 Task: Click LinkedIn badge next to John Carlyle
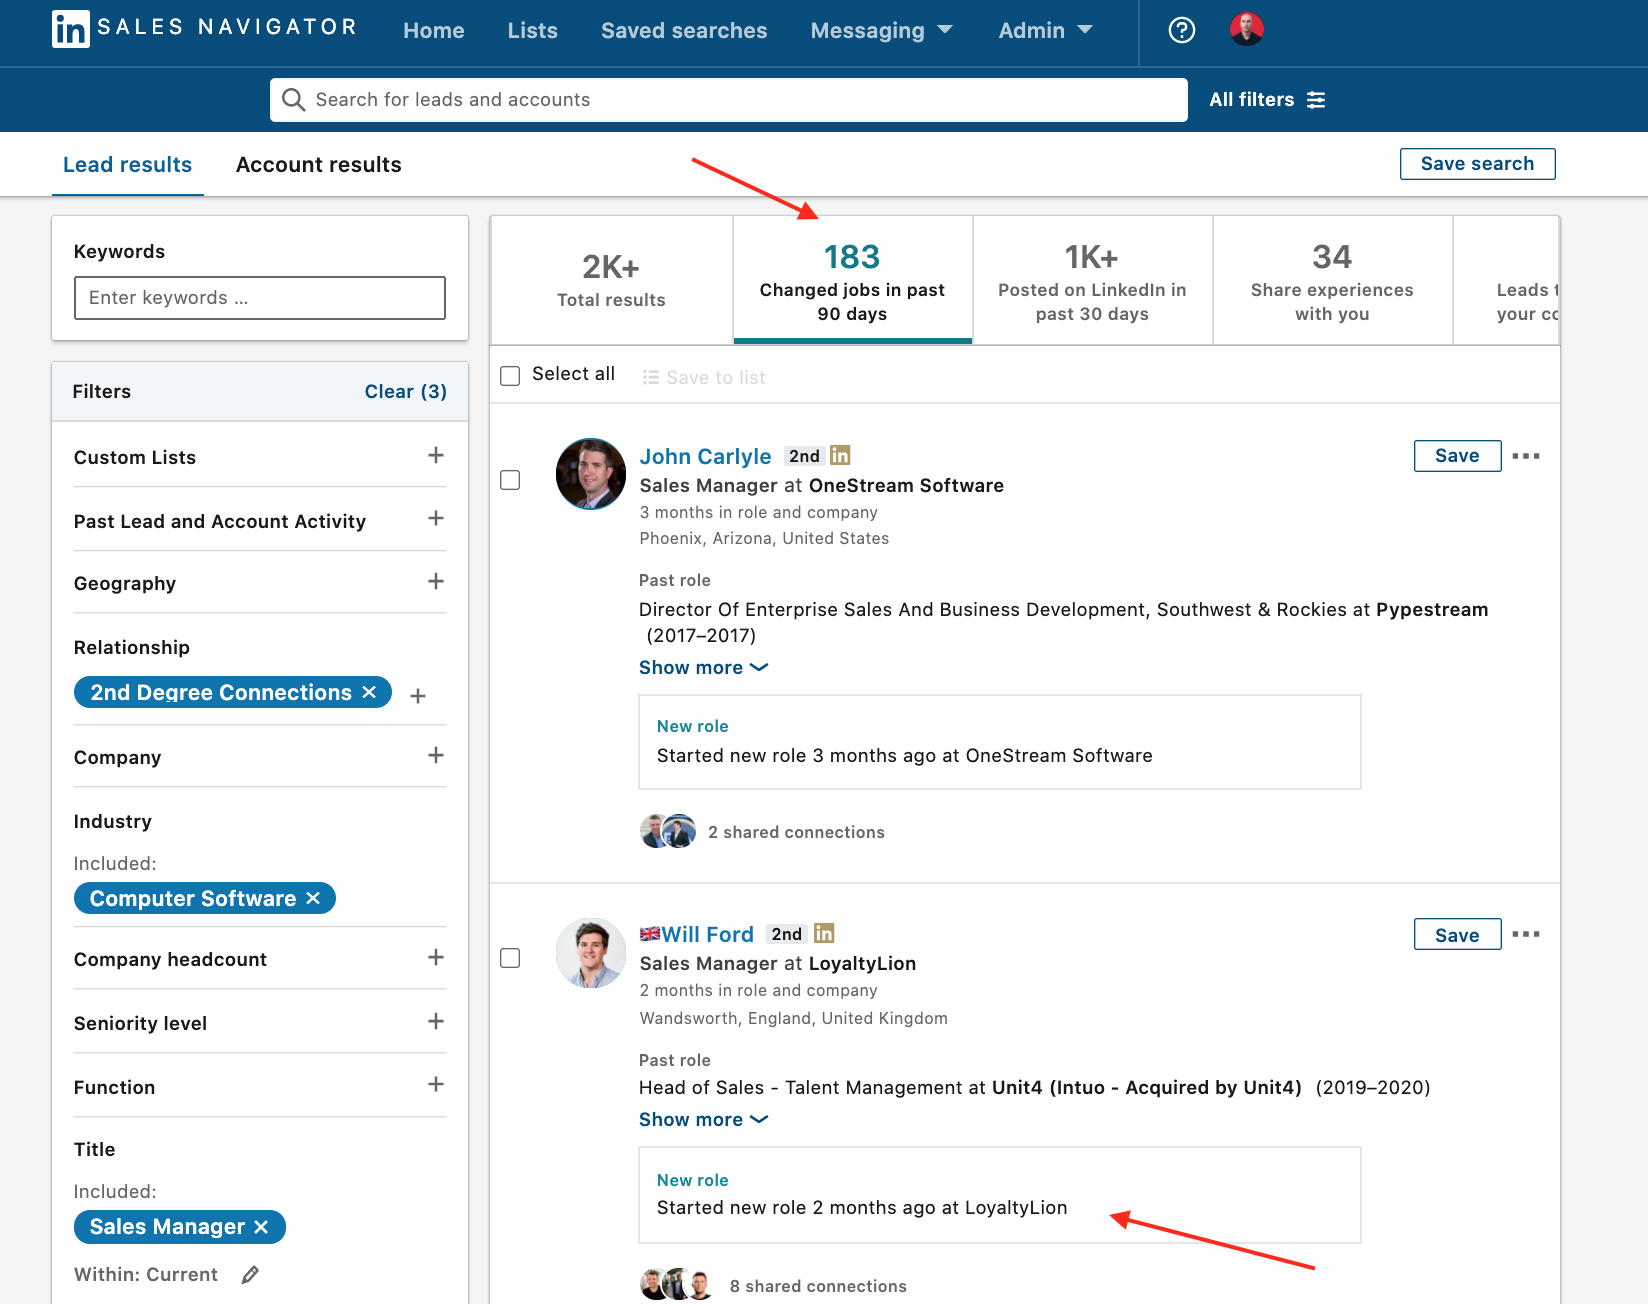pyautogui.click(x=840, y=455)
